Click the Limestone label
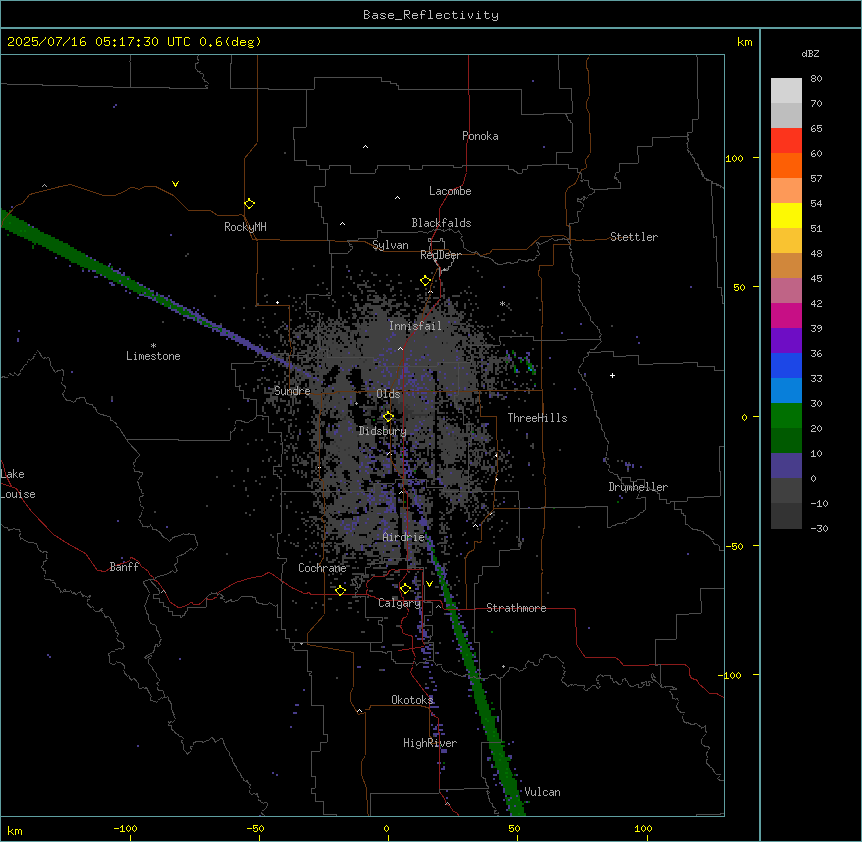 pos(153,356)
